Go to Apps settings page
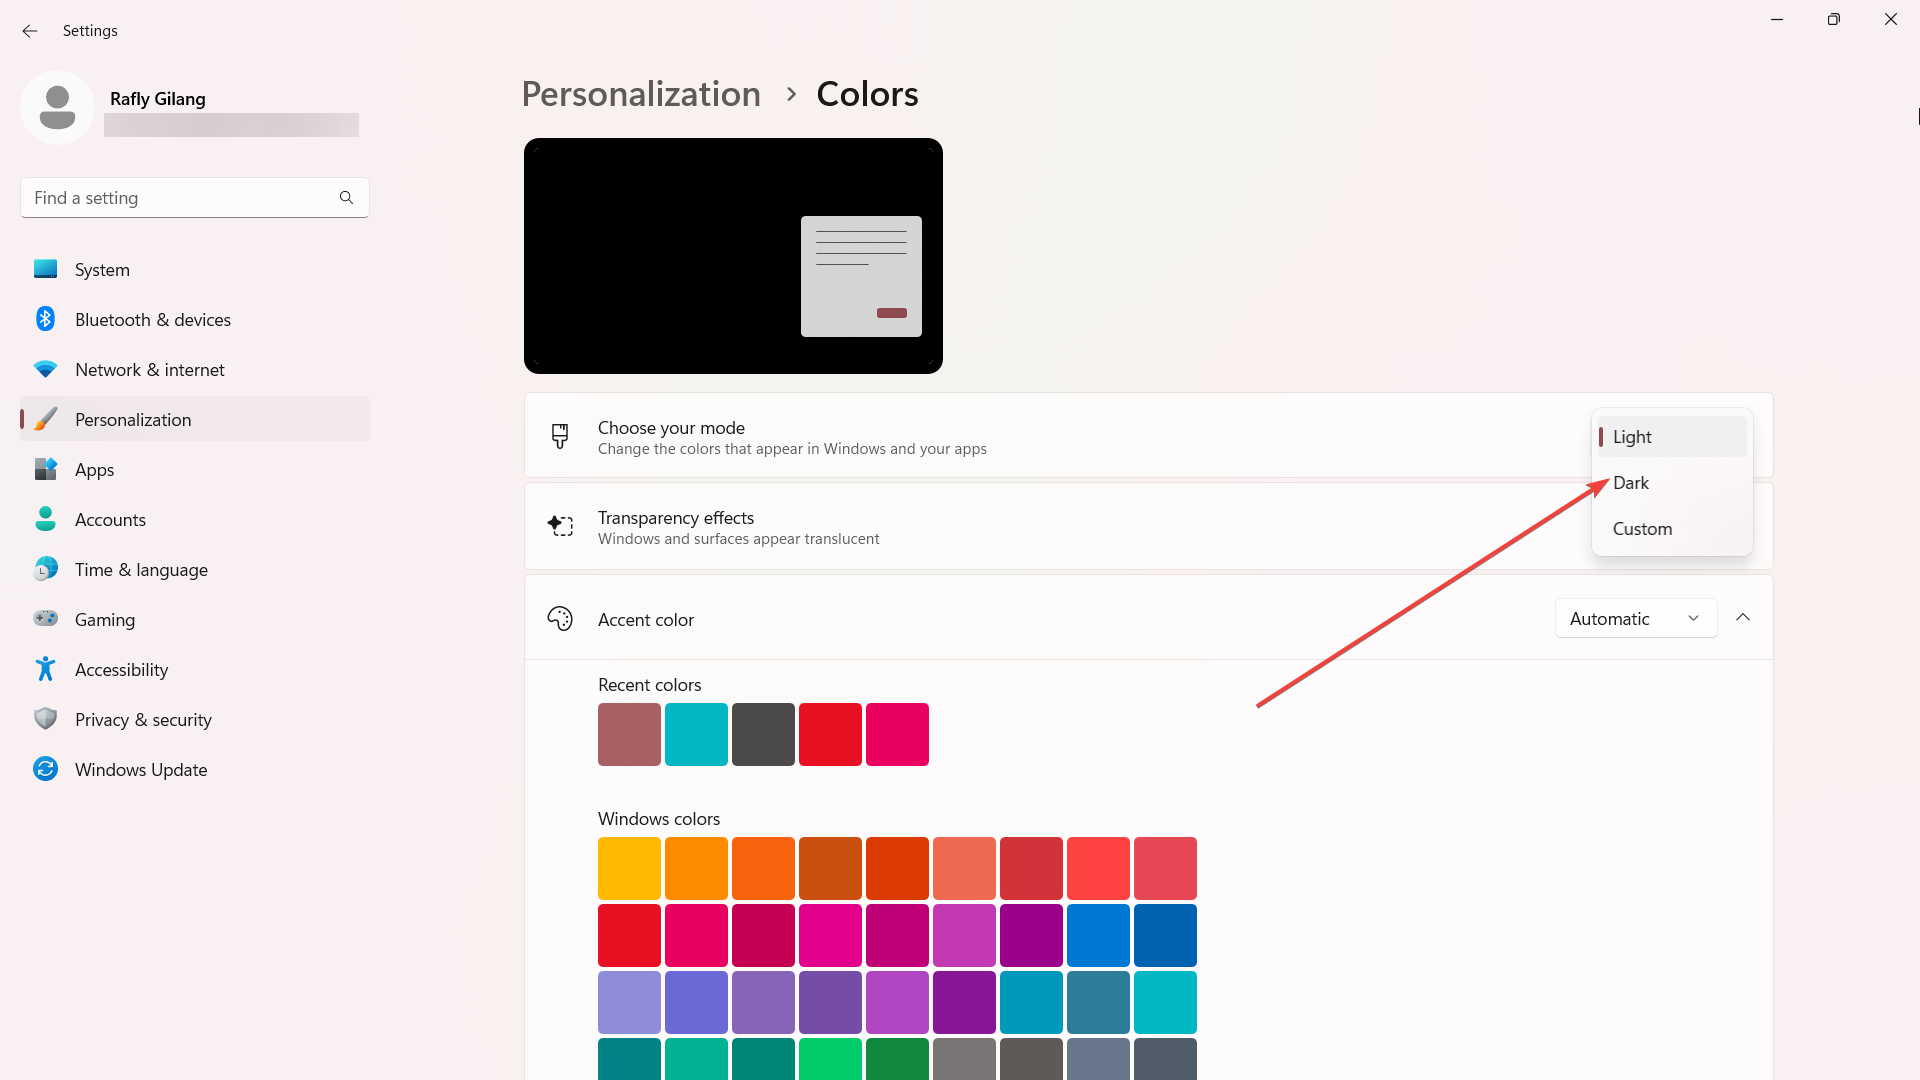The image size is (1920, 1080). 195,469
